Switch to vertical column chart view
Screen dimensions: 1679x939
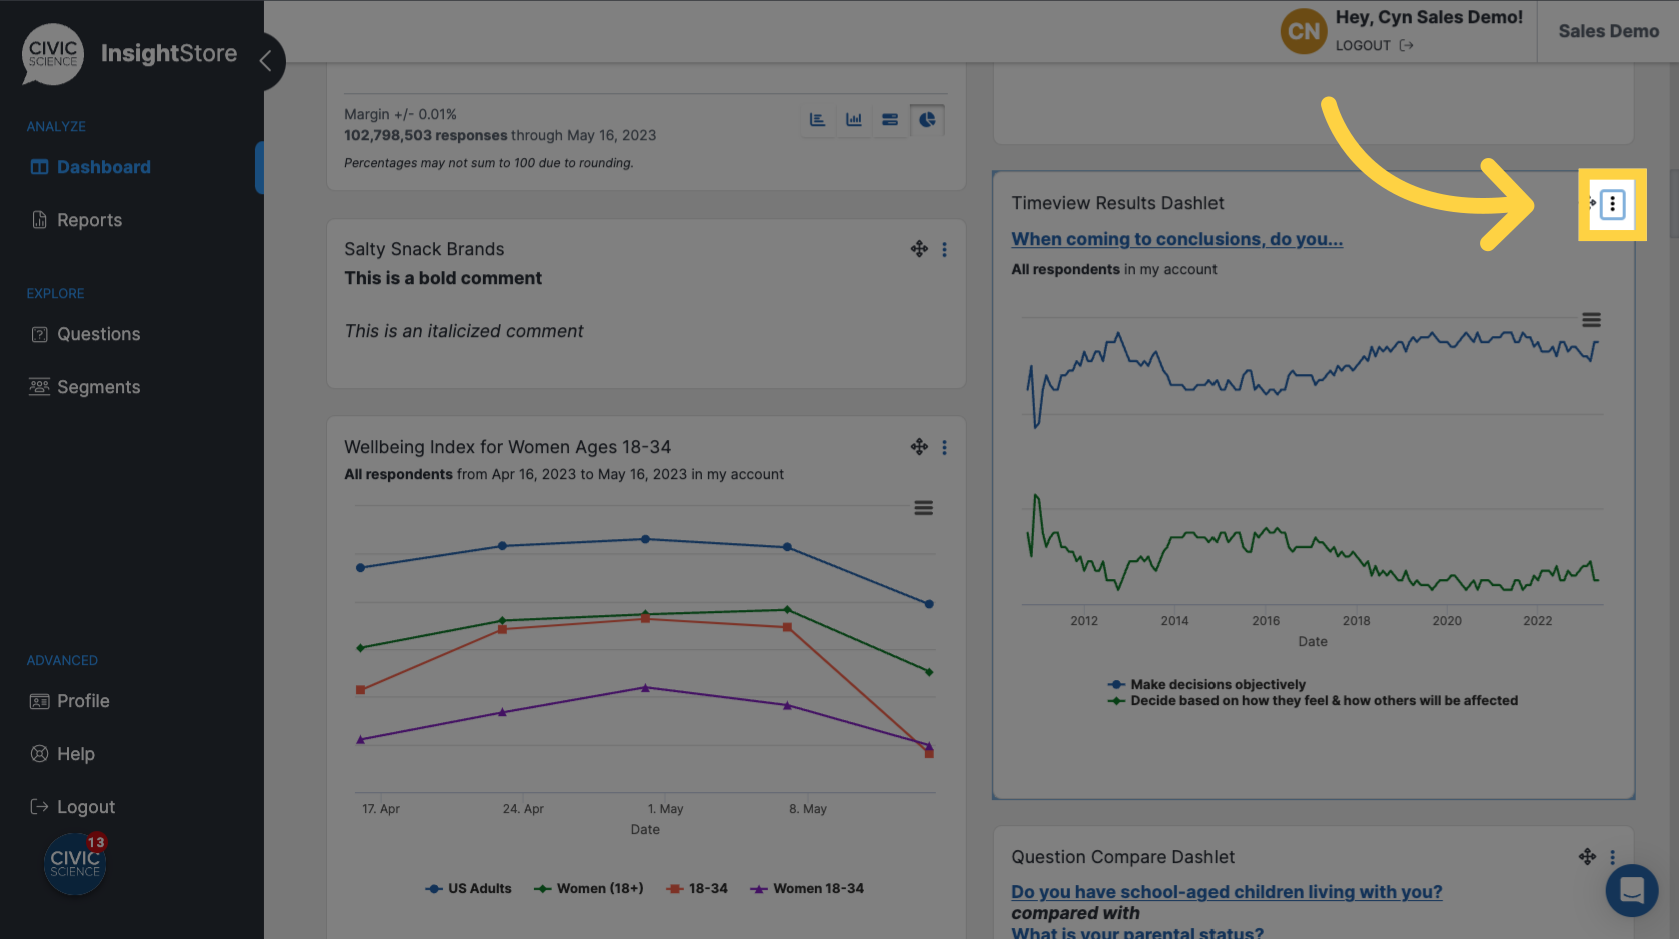pos(854,120)
